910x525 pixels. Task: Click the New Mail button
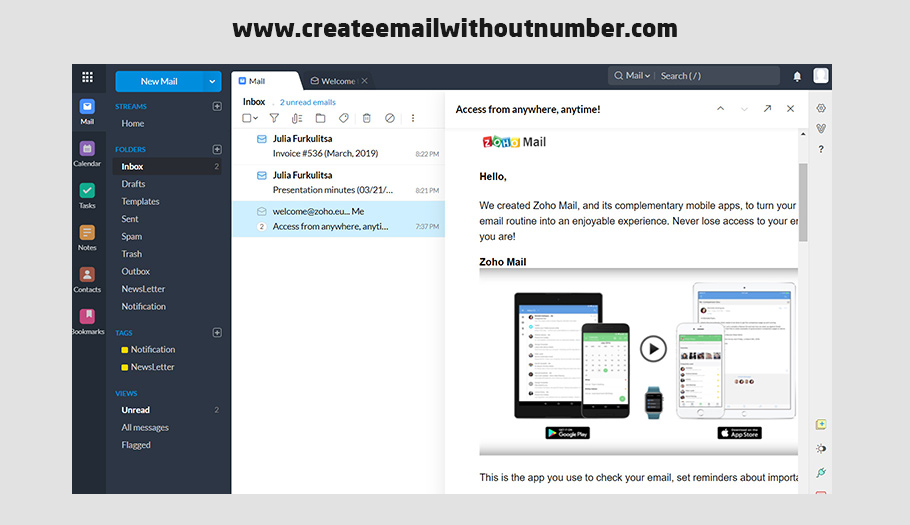(x=159, y=82)
